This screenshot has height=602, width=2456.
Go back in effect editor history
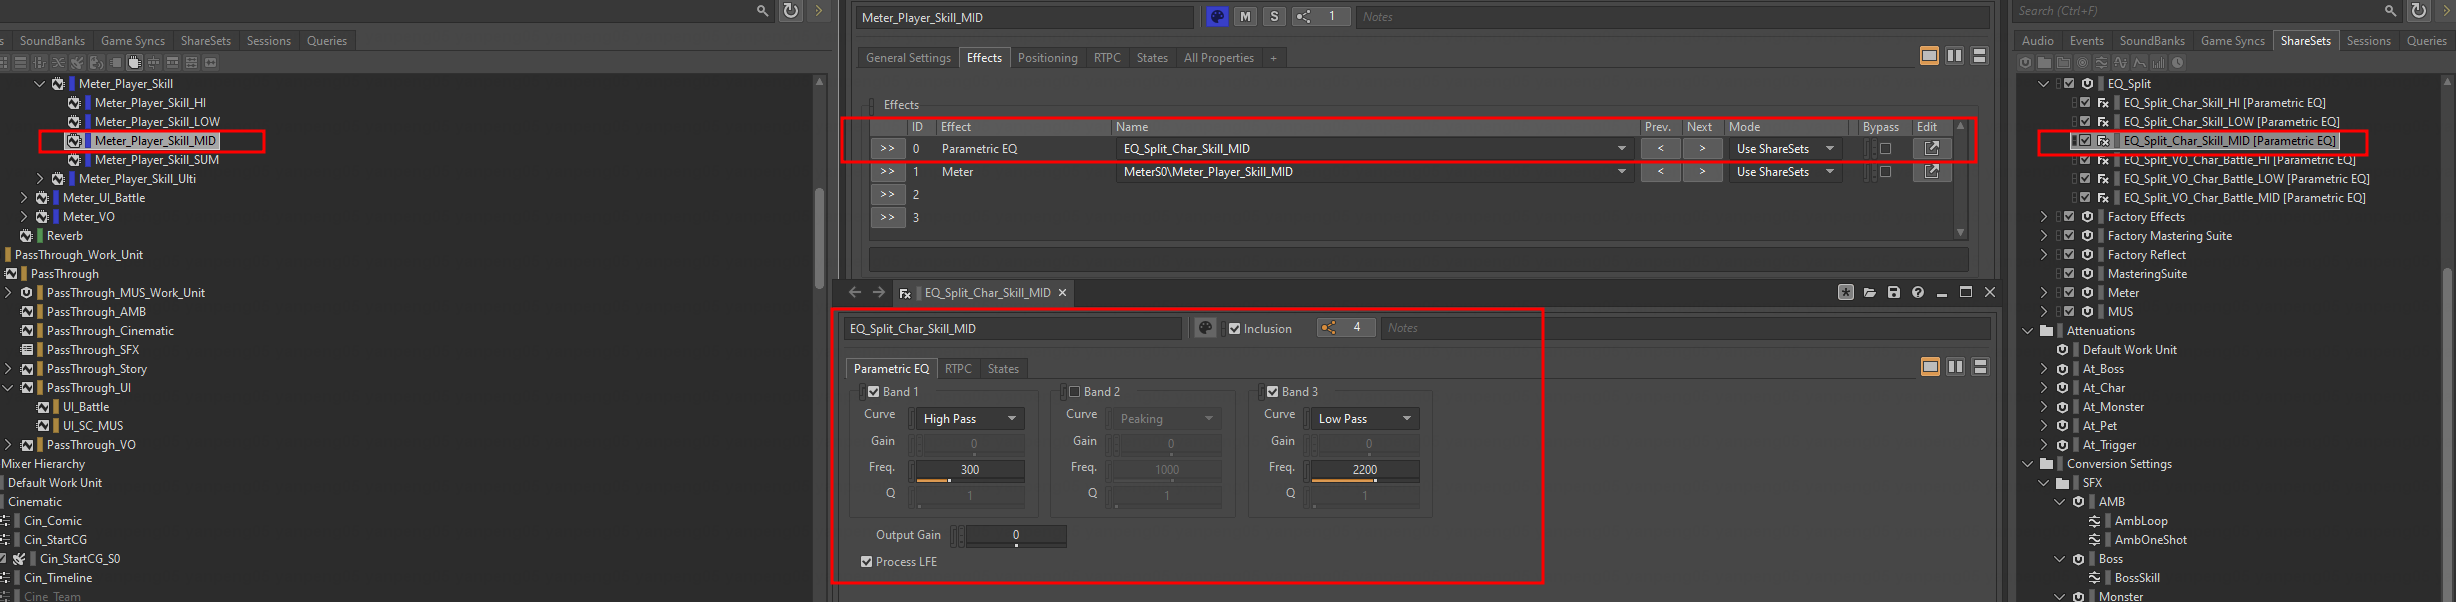[x=855, y=292]
